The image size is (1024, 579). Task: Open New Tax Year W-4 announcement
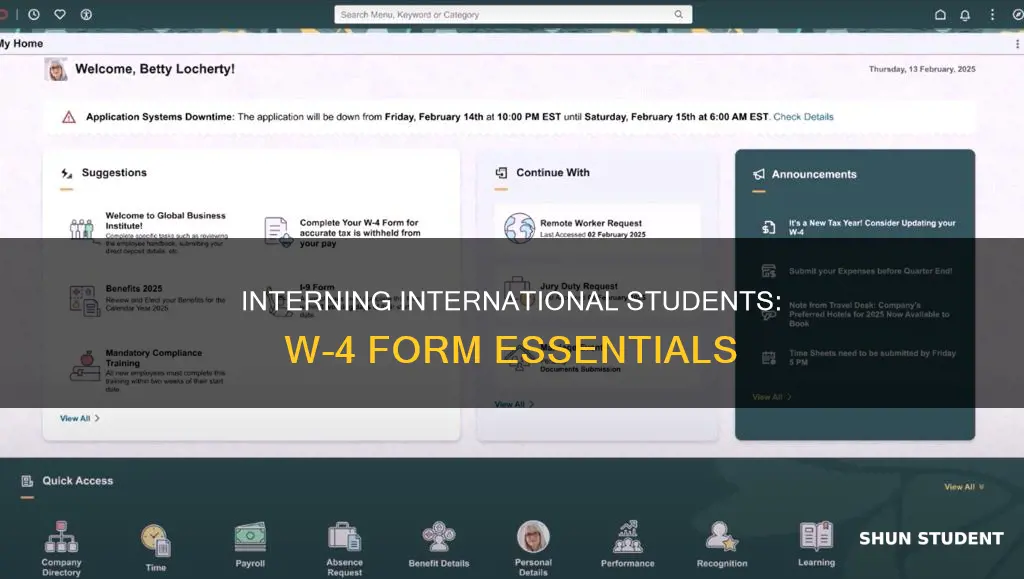click(872, 227)
